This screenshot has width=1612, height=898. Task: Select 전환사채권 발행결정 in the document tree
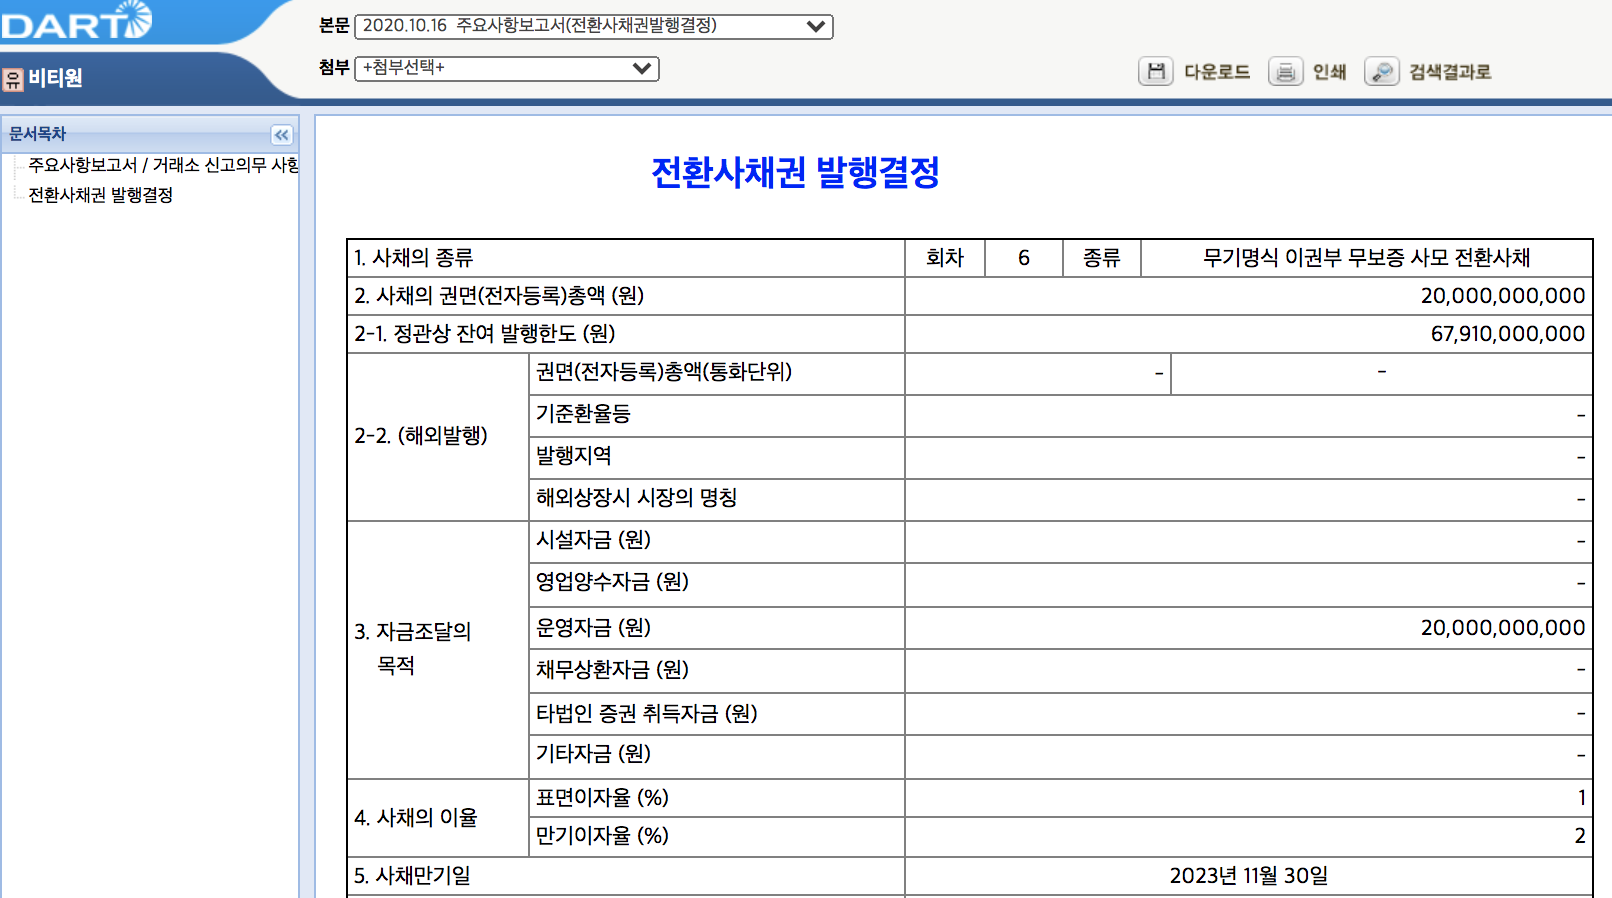[x=100, y=195]
